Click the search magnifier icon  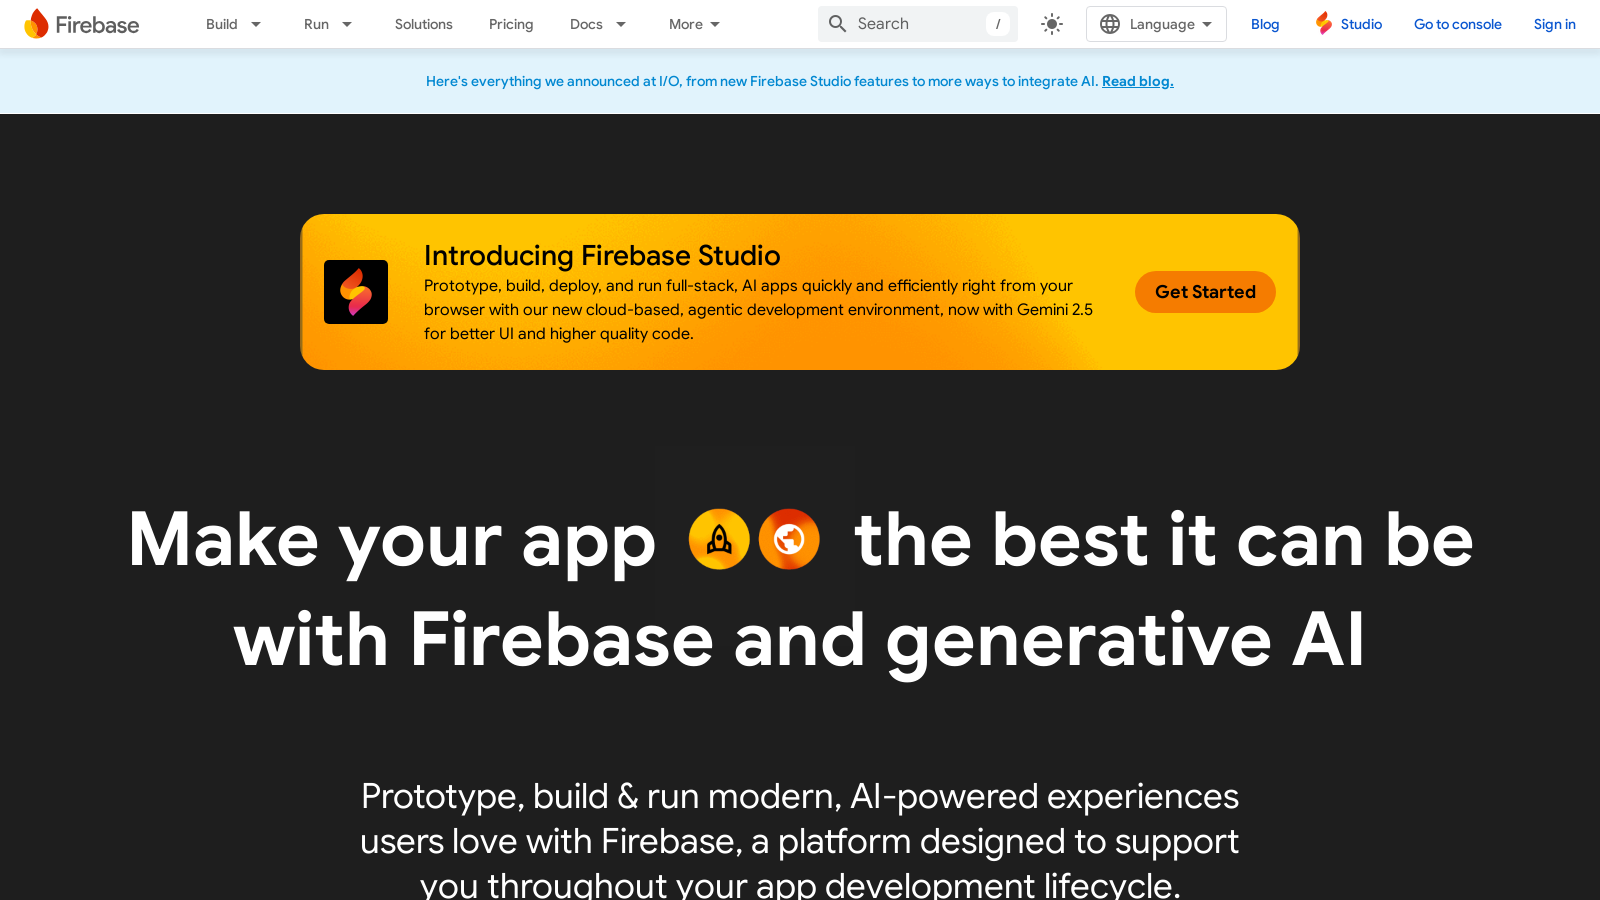coord(837,23)
